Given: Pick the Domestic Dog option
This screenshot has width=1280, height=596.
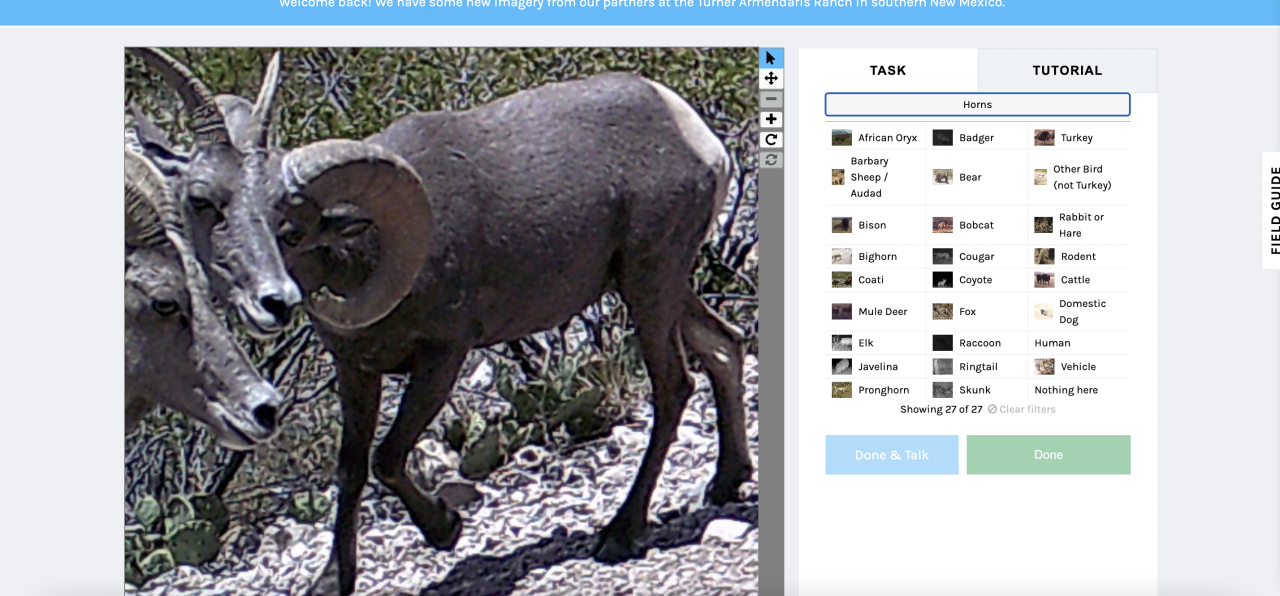Looking at the screenshot, I should pos(1078,312).
